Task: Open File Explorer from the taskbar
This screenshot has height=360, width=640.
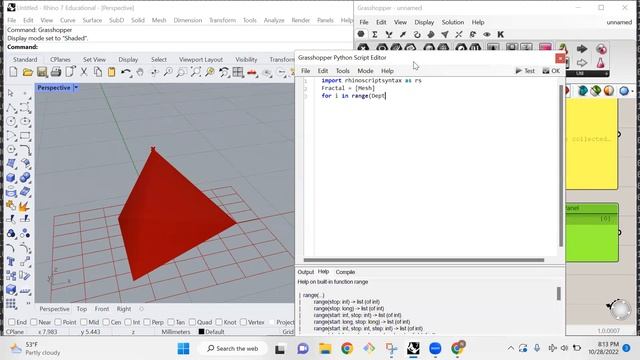Action: tap(325, 348)
